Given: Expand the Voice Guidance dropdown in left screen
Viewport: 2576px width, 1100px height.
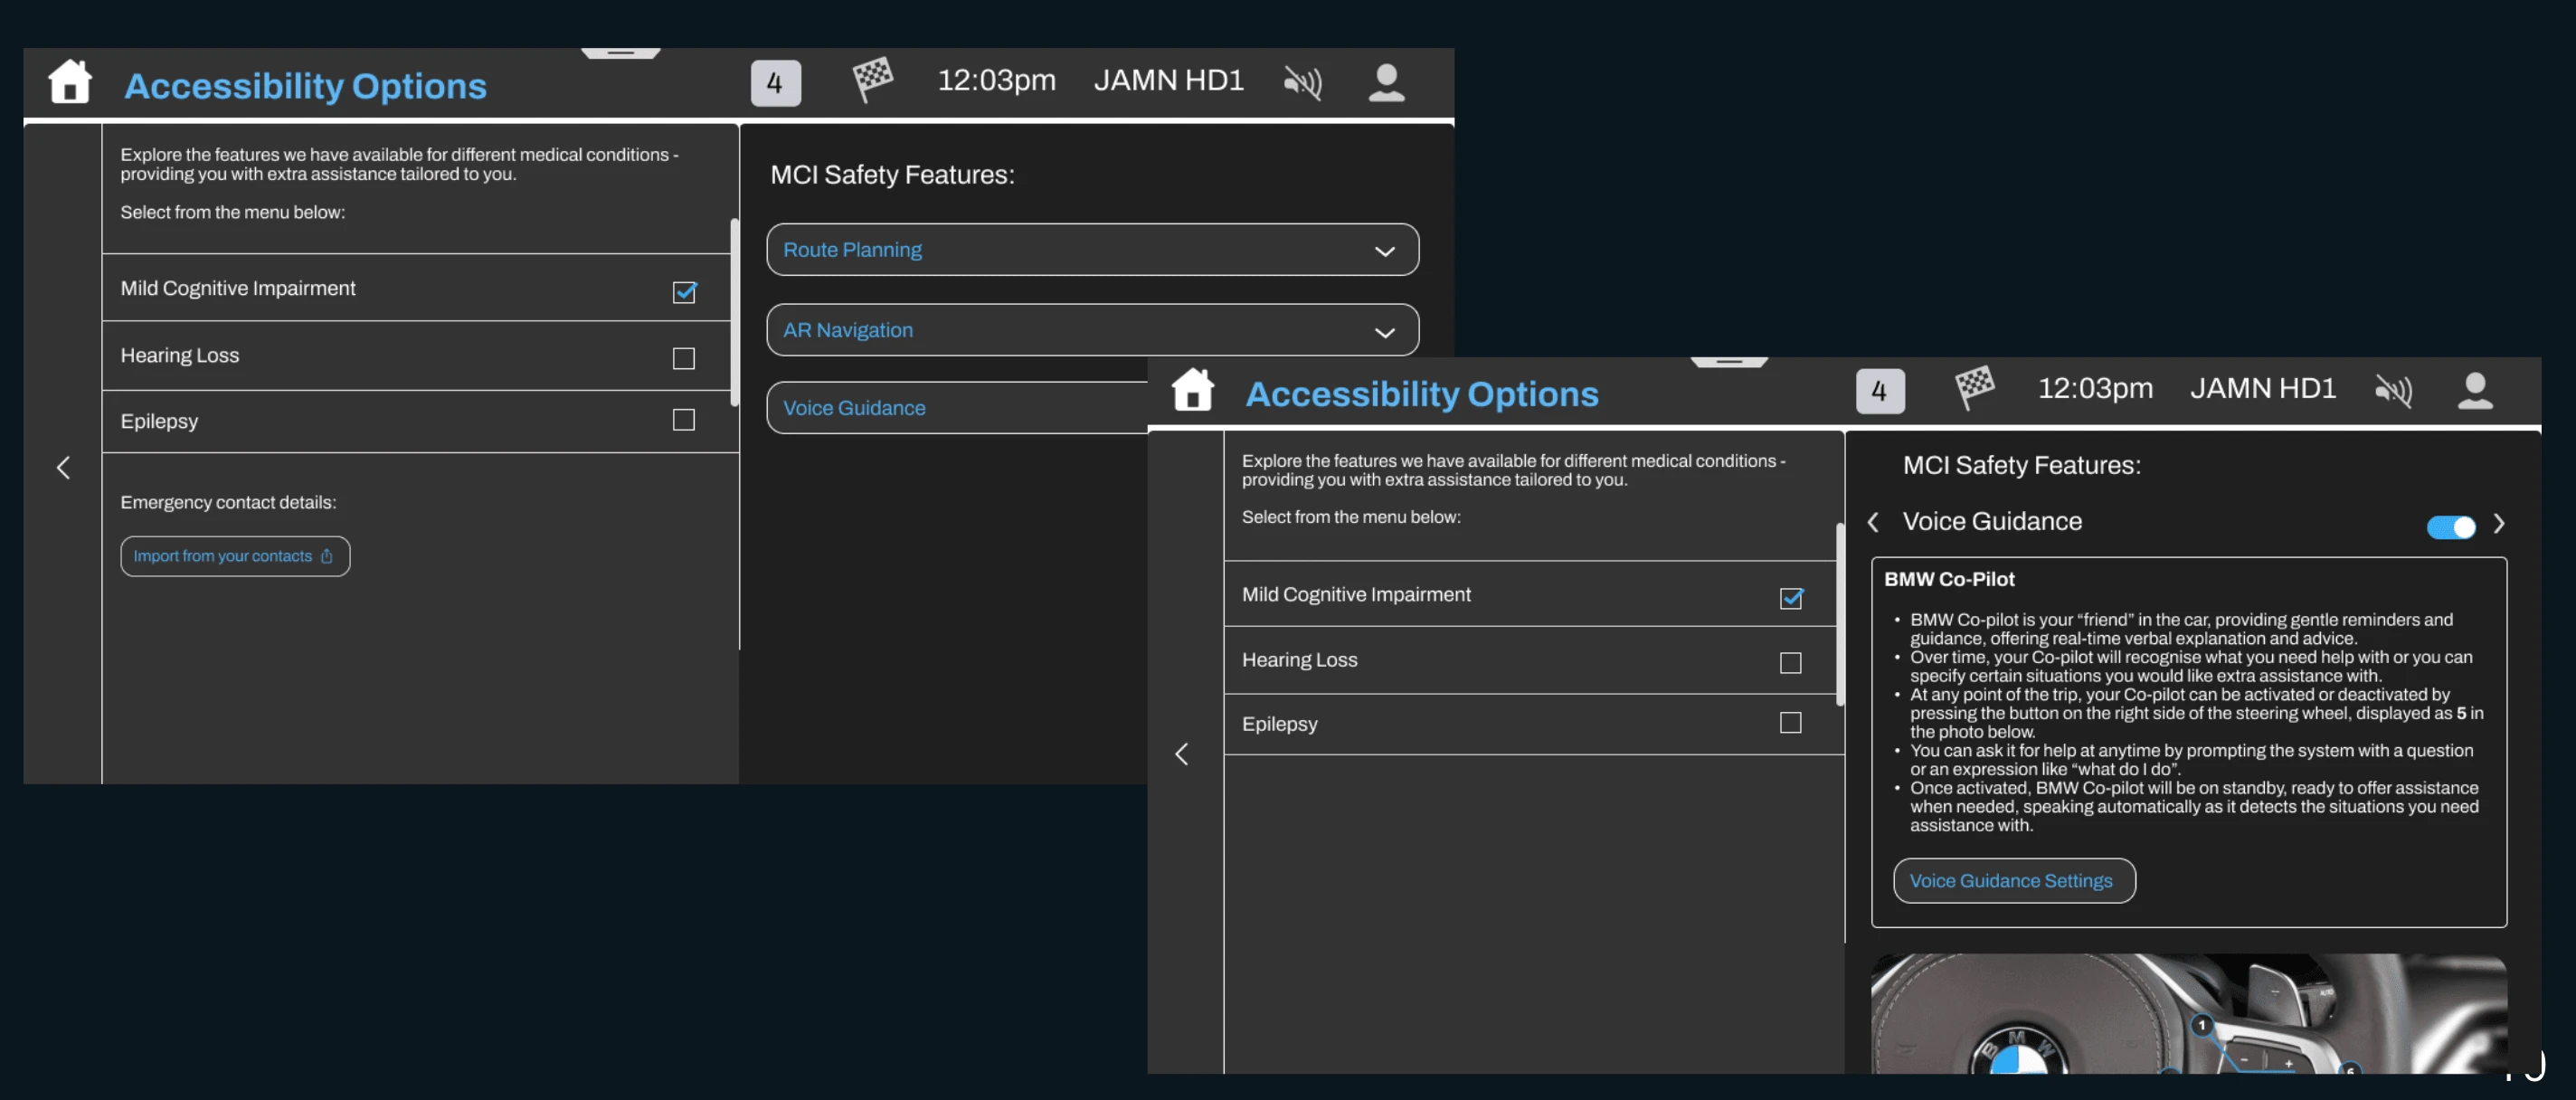Looking at the screenshot, I should [x=957, y=407].
